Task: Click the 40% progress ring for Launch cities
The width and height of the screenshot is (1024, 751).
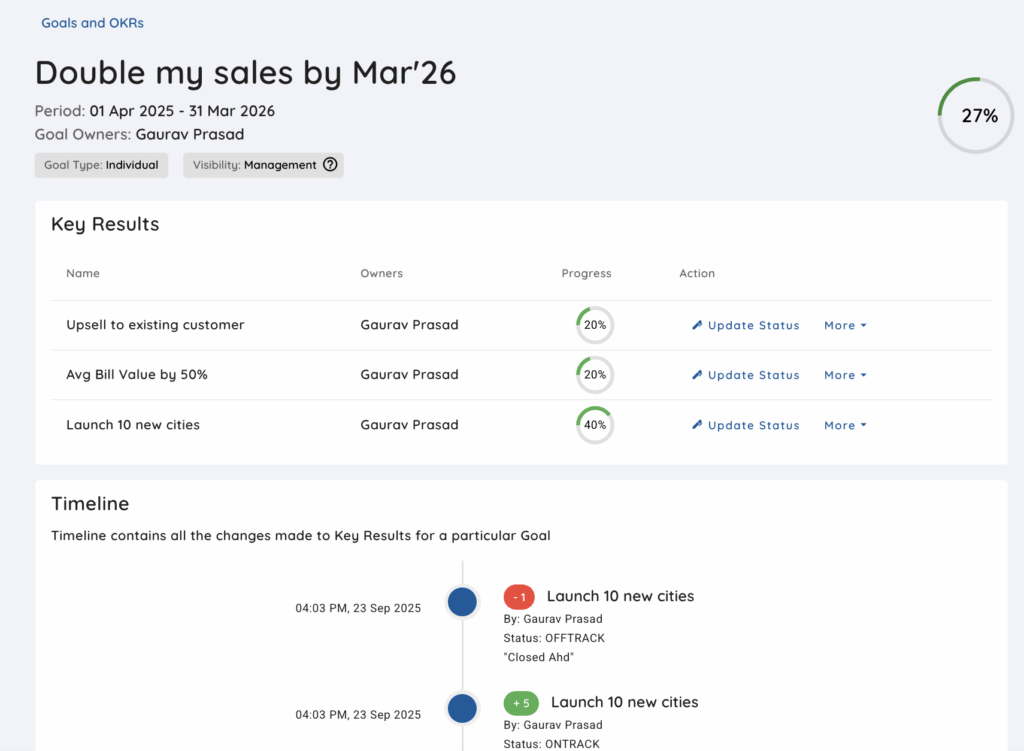Action: tap(595, 425)
